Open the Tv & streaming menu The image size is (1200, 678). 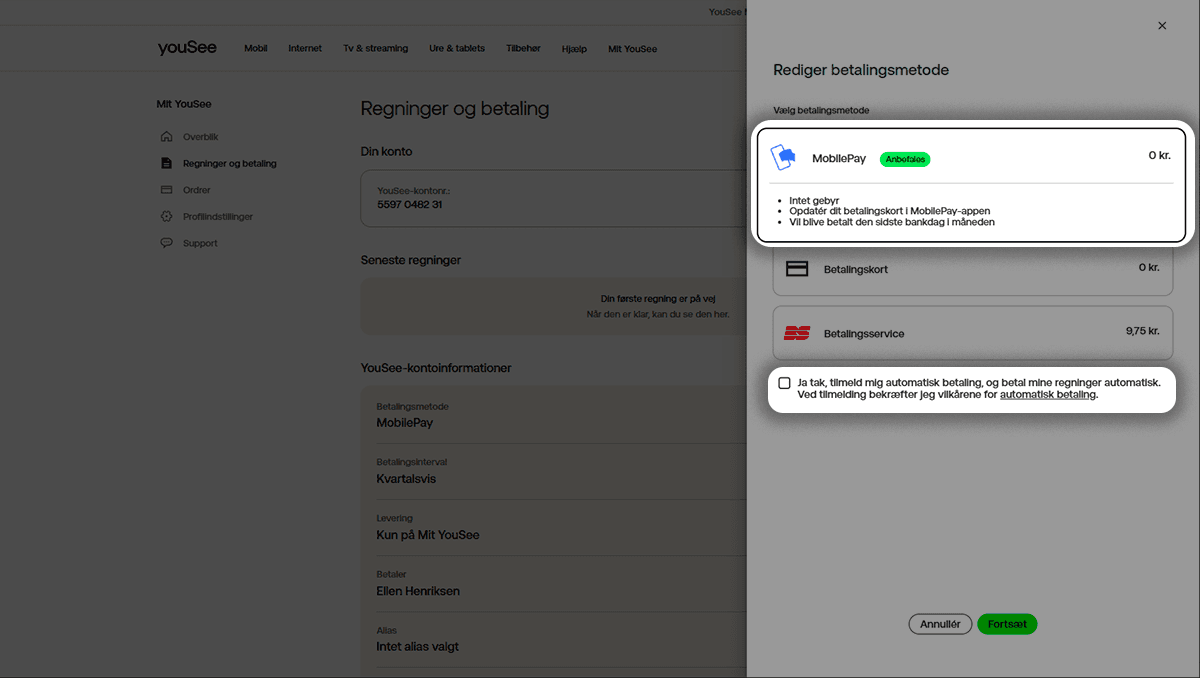[375, 49]
